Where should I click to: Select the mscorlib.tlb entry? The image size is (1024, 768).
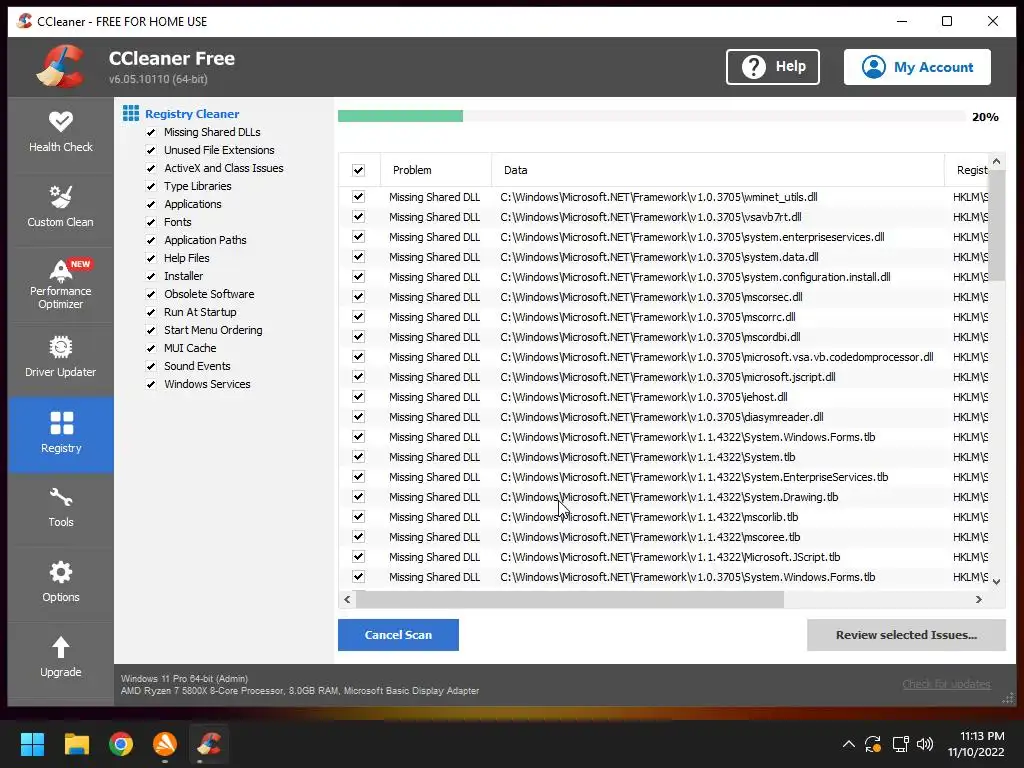point(663,517)
